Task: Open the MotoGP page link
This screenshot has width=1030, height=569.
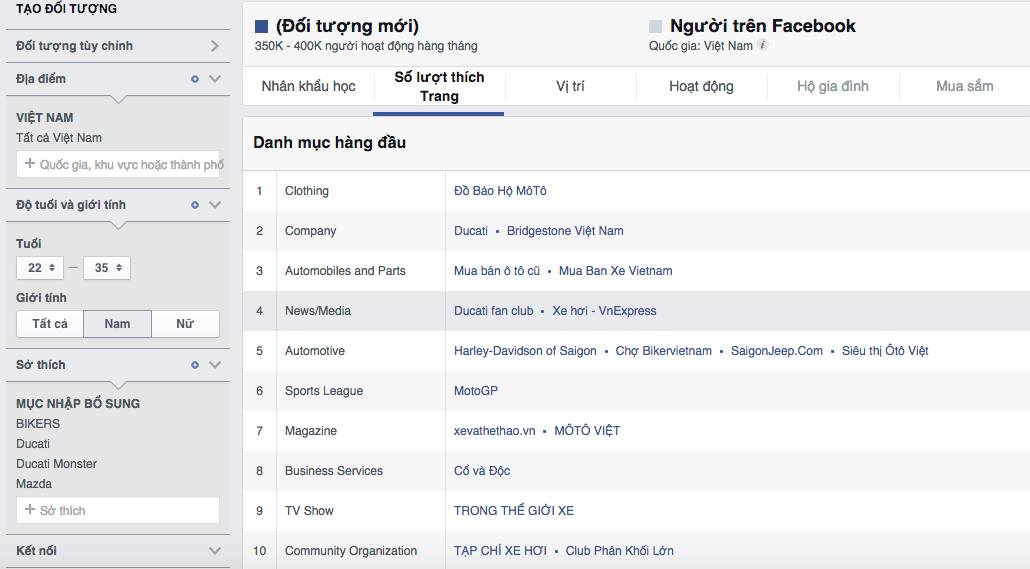Action: pos(476,391)
